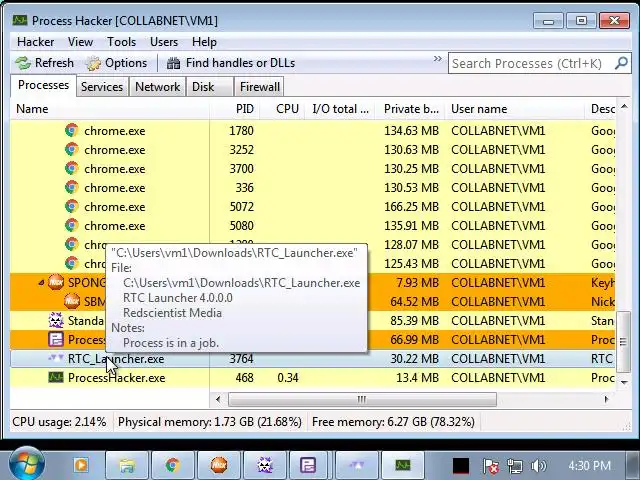Click Chrome icon of the 128.07 MB row
Image resolution: width=640 pixels, height=480 pixels.
[x=72, y=244]
